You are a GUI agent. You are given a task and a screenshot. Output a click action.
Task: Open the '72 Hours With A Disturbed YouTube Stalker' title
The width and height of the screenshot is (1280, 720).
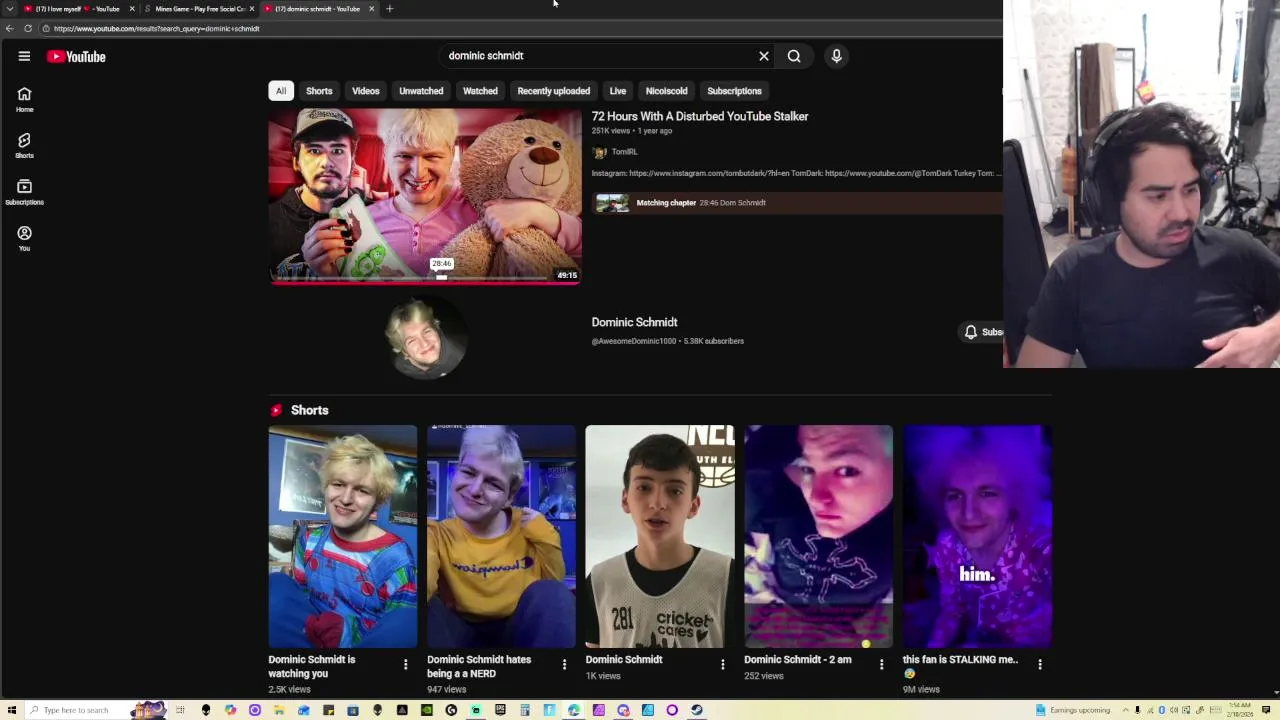pyautogui.click(x=700, y=116)
